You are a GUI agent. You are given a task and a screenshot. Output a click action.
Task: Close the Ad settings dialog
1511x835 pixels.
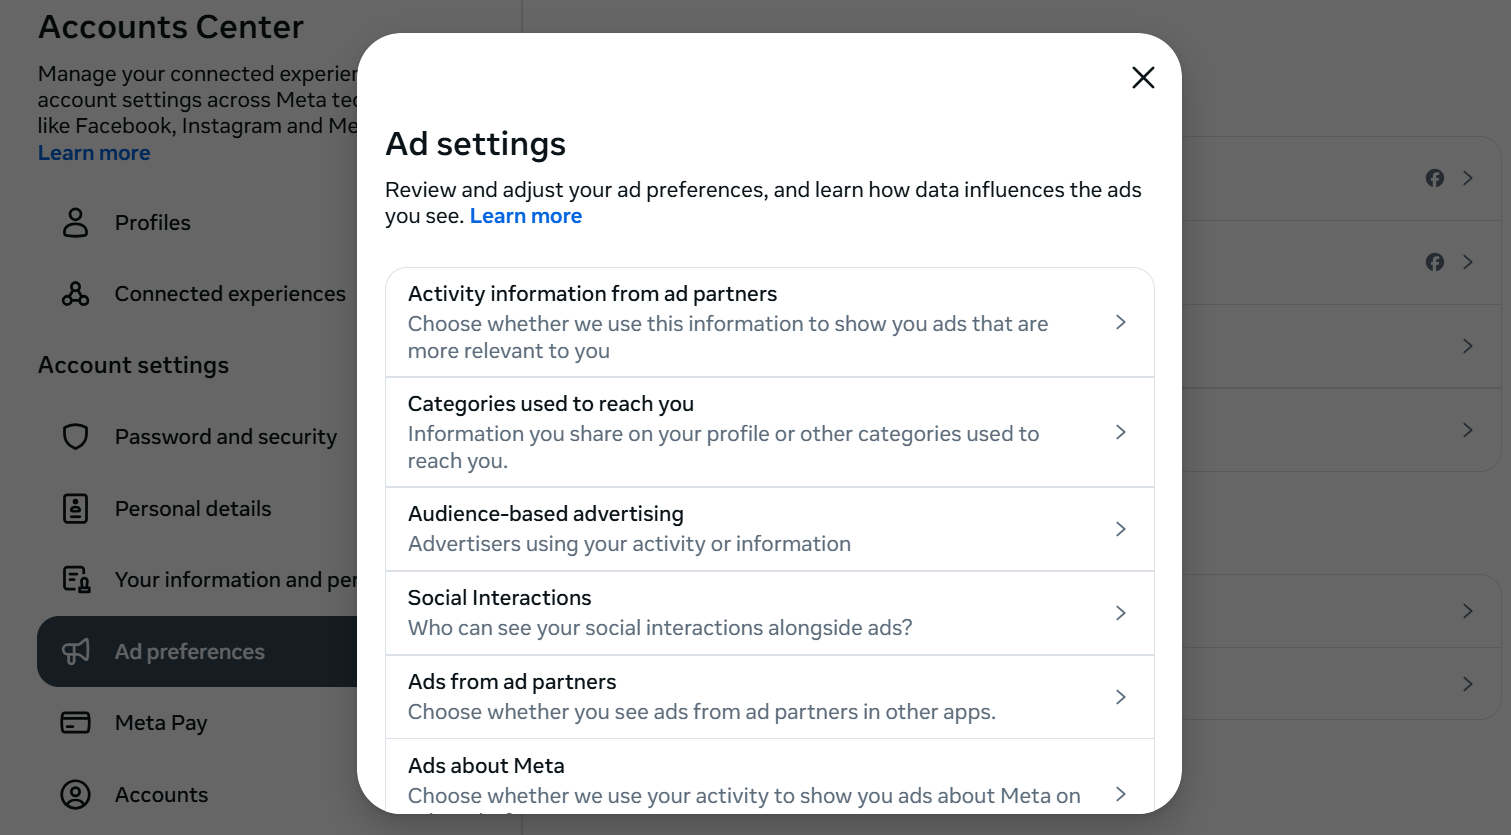pos(1143,78)
